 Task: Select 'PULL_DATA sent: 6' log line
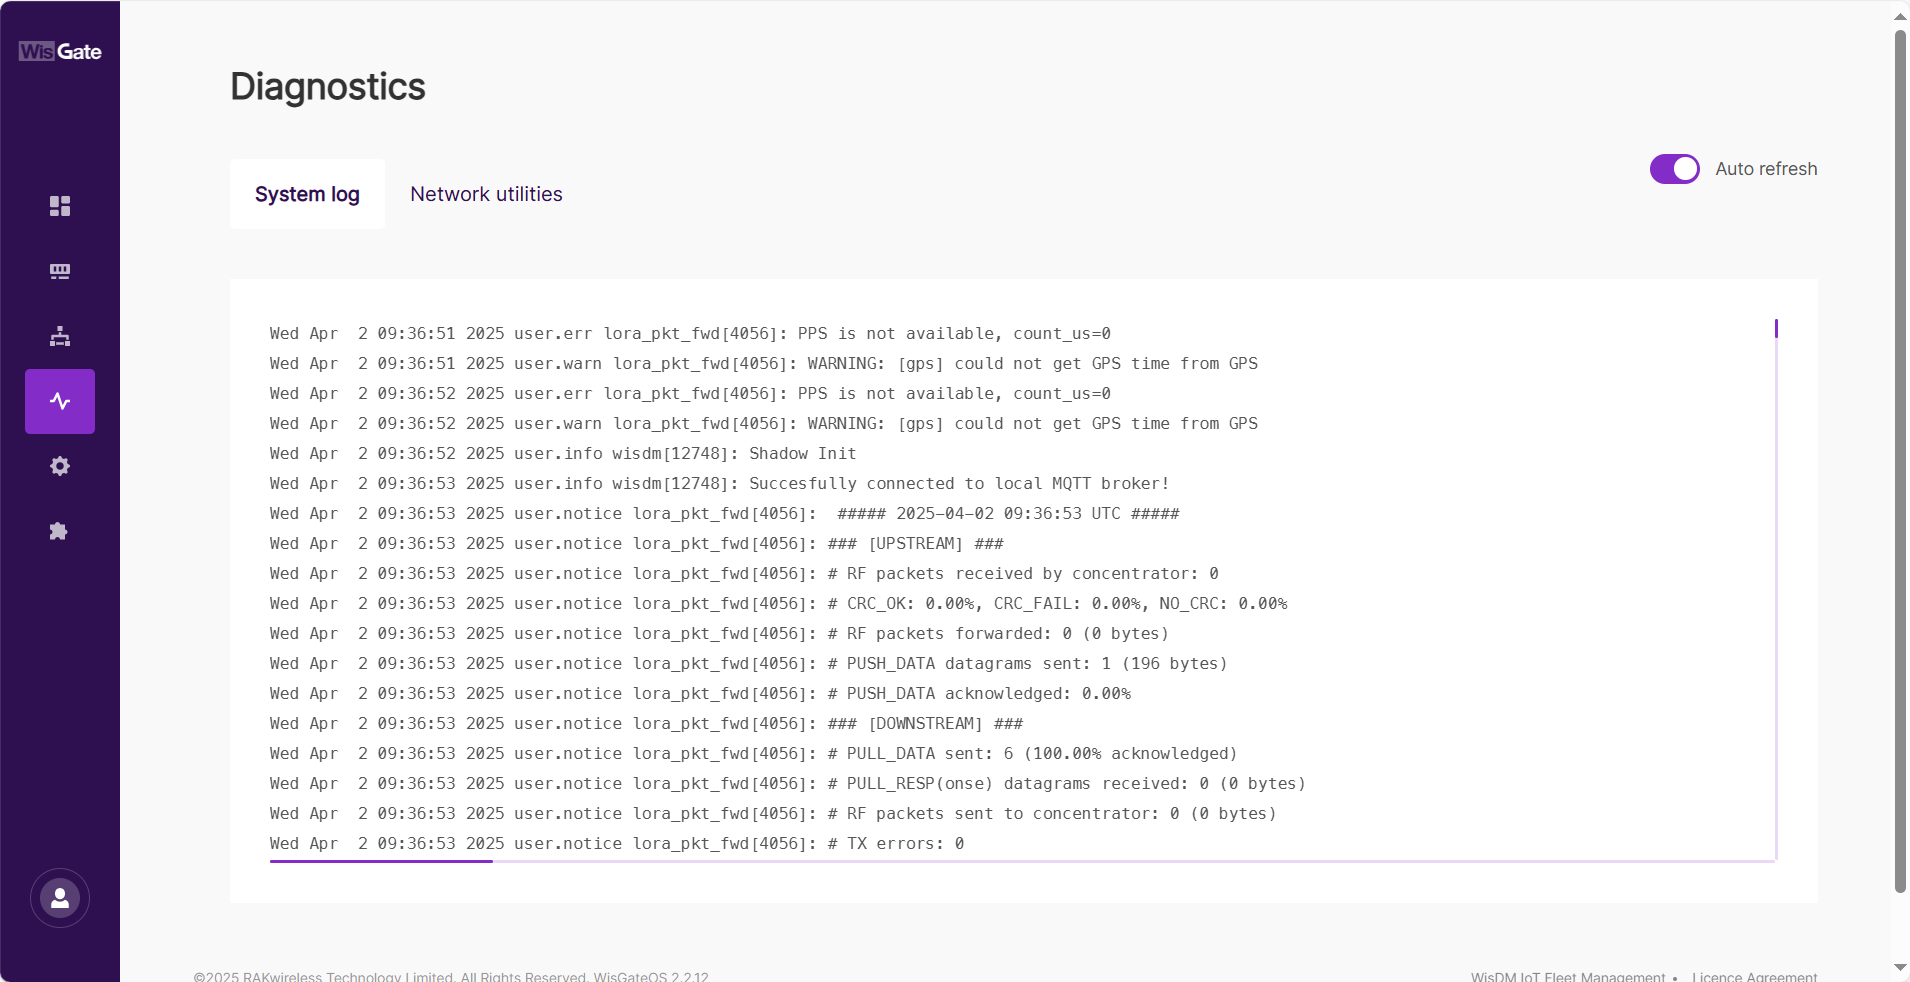click(x=754, y=753)
